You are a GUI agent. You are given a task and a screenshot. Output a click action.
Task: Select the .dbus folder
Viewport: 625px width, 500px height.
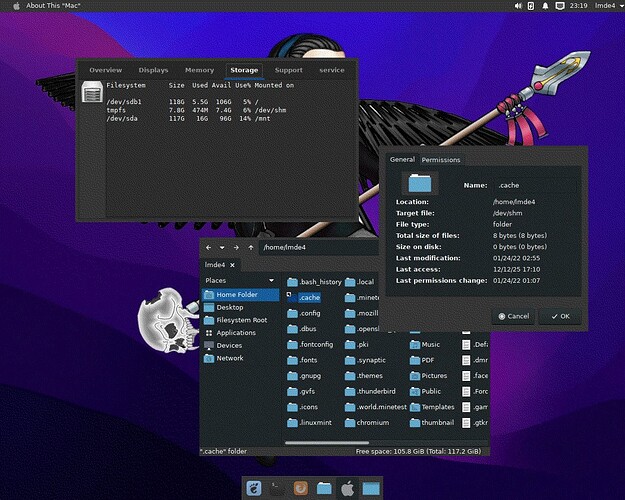tap(302, 329)
